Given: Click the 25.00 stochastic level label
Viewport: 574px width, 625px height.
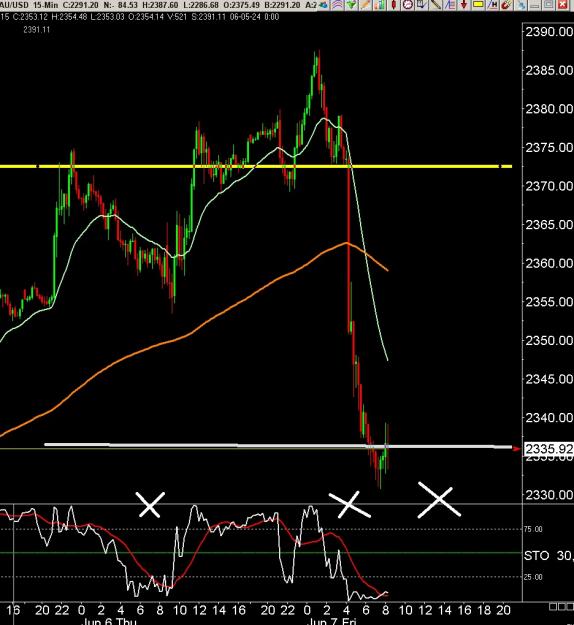Looking at the screenshot, I should (533, 577).
